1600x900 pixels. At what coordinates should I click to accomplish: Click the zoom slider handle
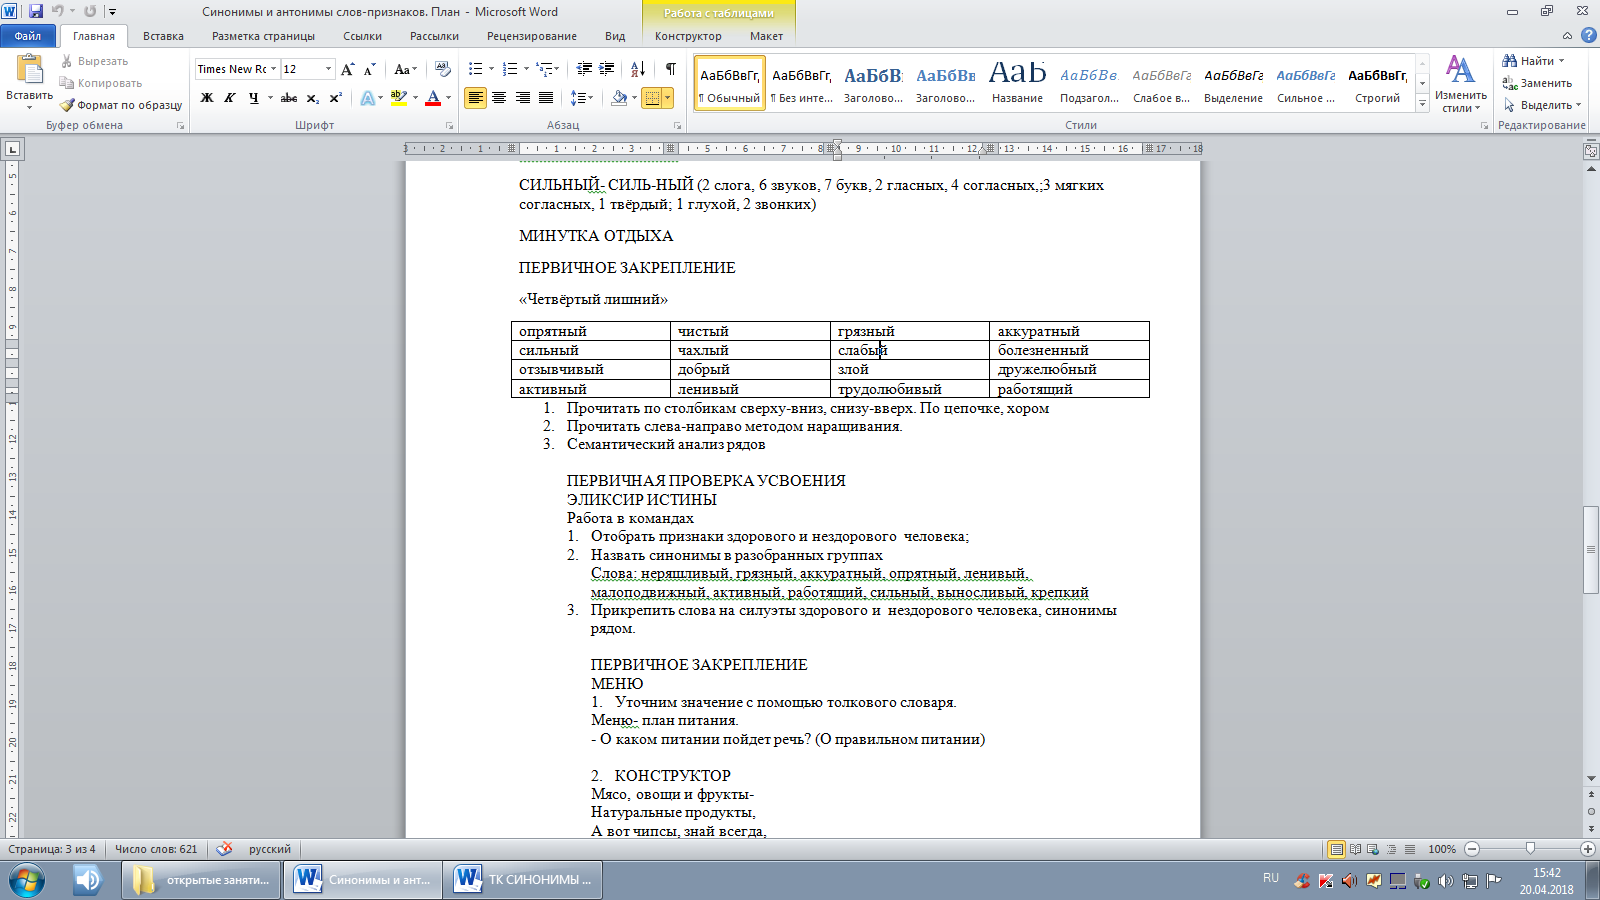1529,849
